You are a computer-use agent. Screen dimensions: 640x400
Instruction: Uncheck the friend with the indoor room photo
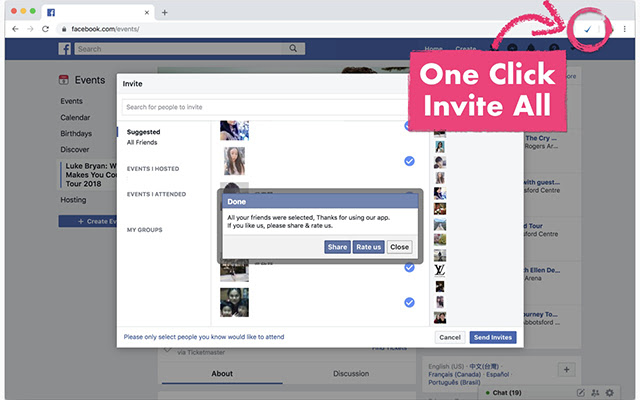[x=409, y=267]
